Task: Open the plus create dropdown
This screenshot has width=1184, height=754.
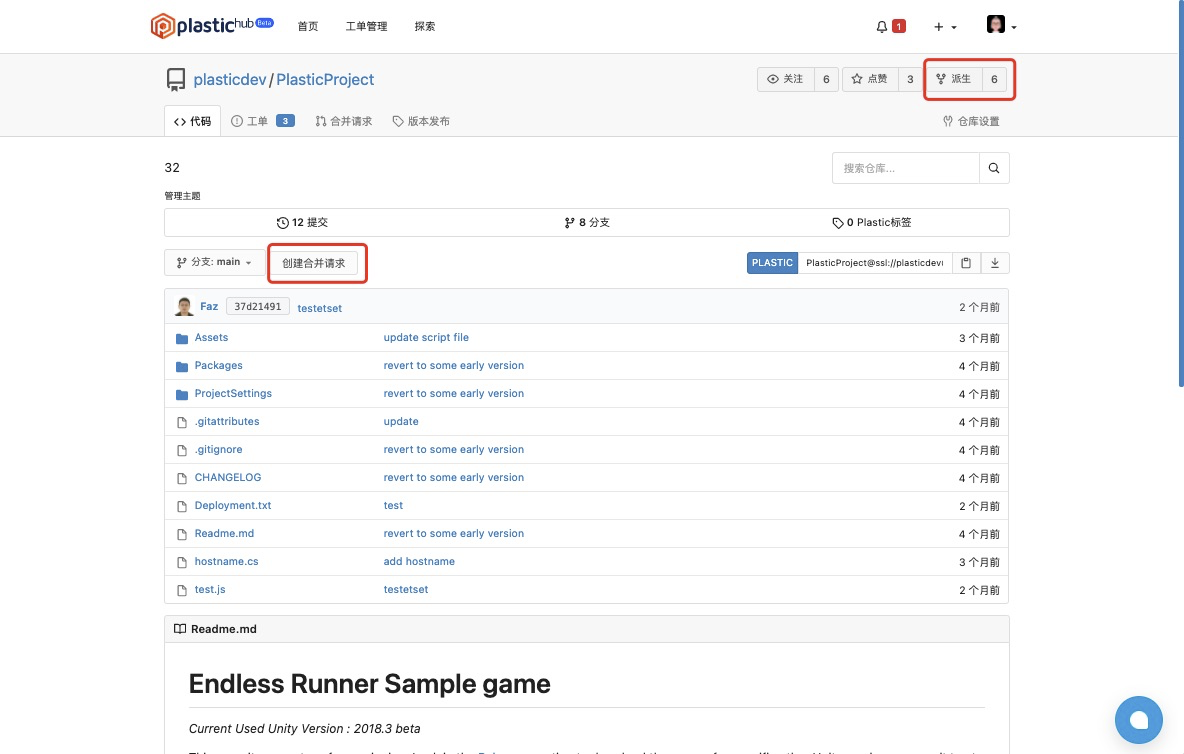Action: pyautogui.click(x=945, y=26)
